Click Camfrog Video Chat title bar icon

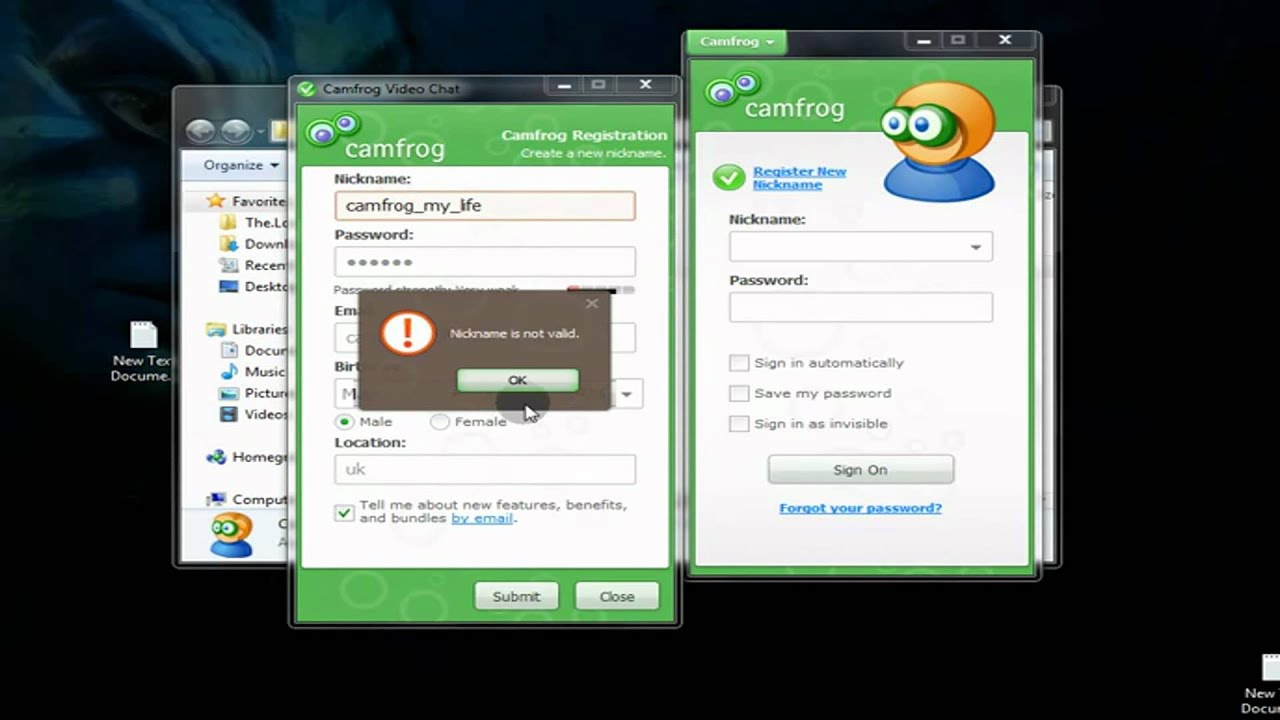tap(306, 89)
